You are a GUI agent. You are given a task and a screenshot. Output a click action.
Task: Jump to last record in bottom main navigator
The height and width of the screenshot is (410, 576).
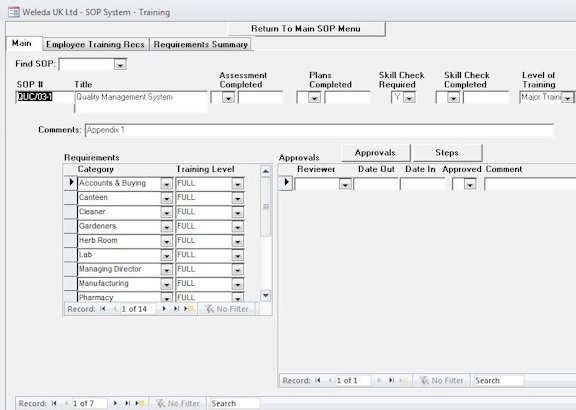(x=127, y=403)
